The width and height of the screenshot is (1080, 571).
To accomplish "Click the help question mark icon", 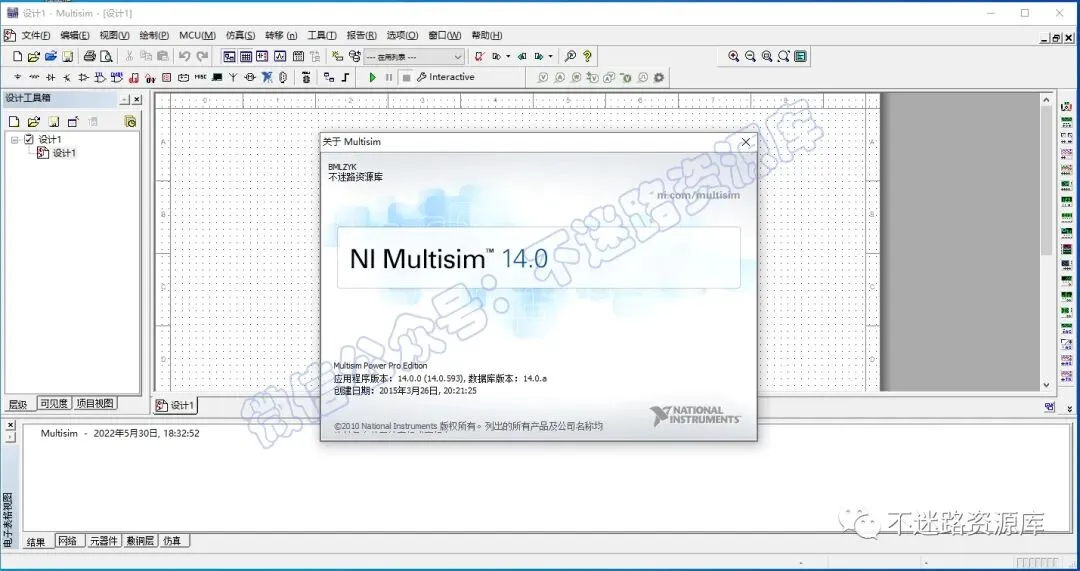I will [x=587, y=56].
